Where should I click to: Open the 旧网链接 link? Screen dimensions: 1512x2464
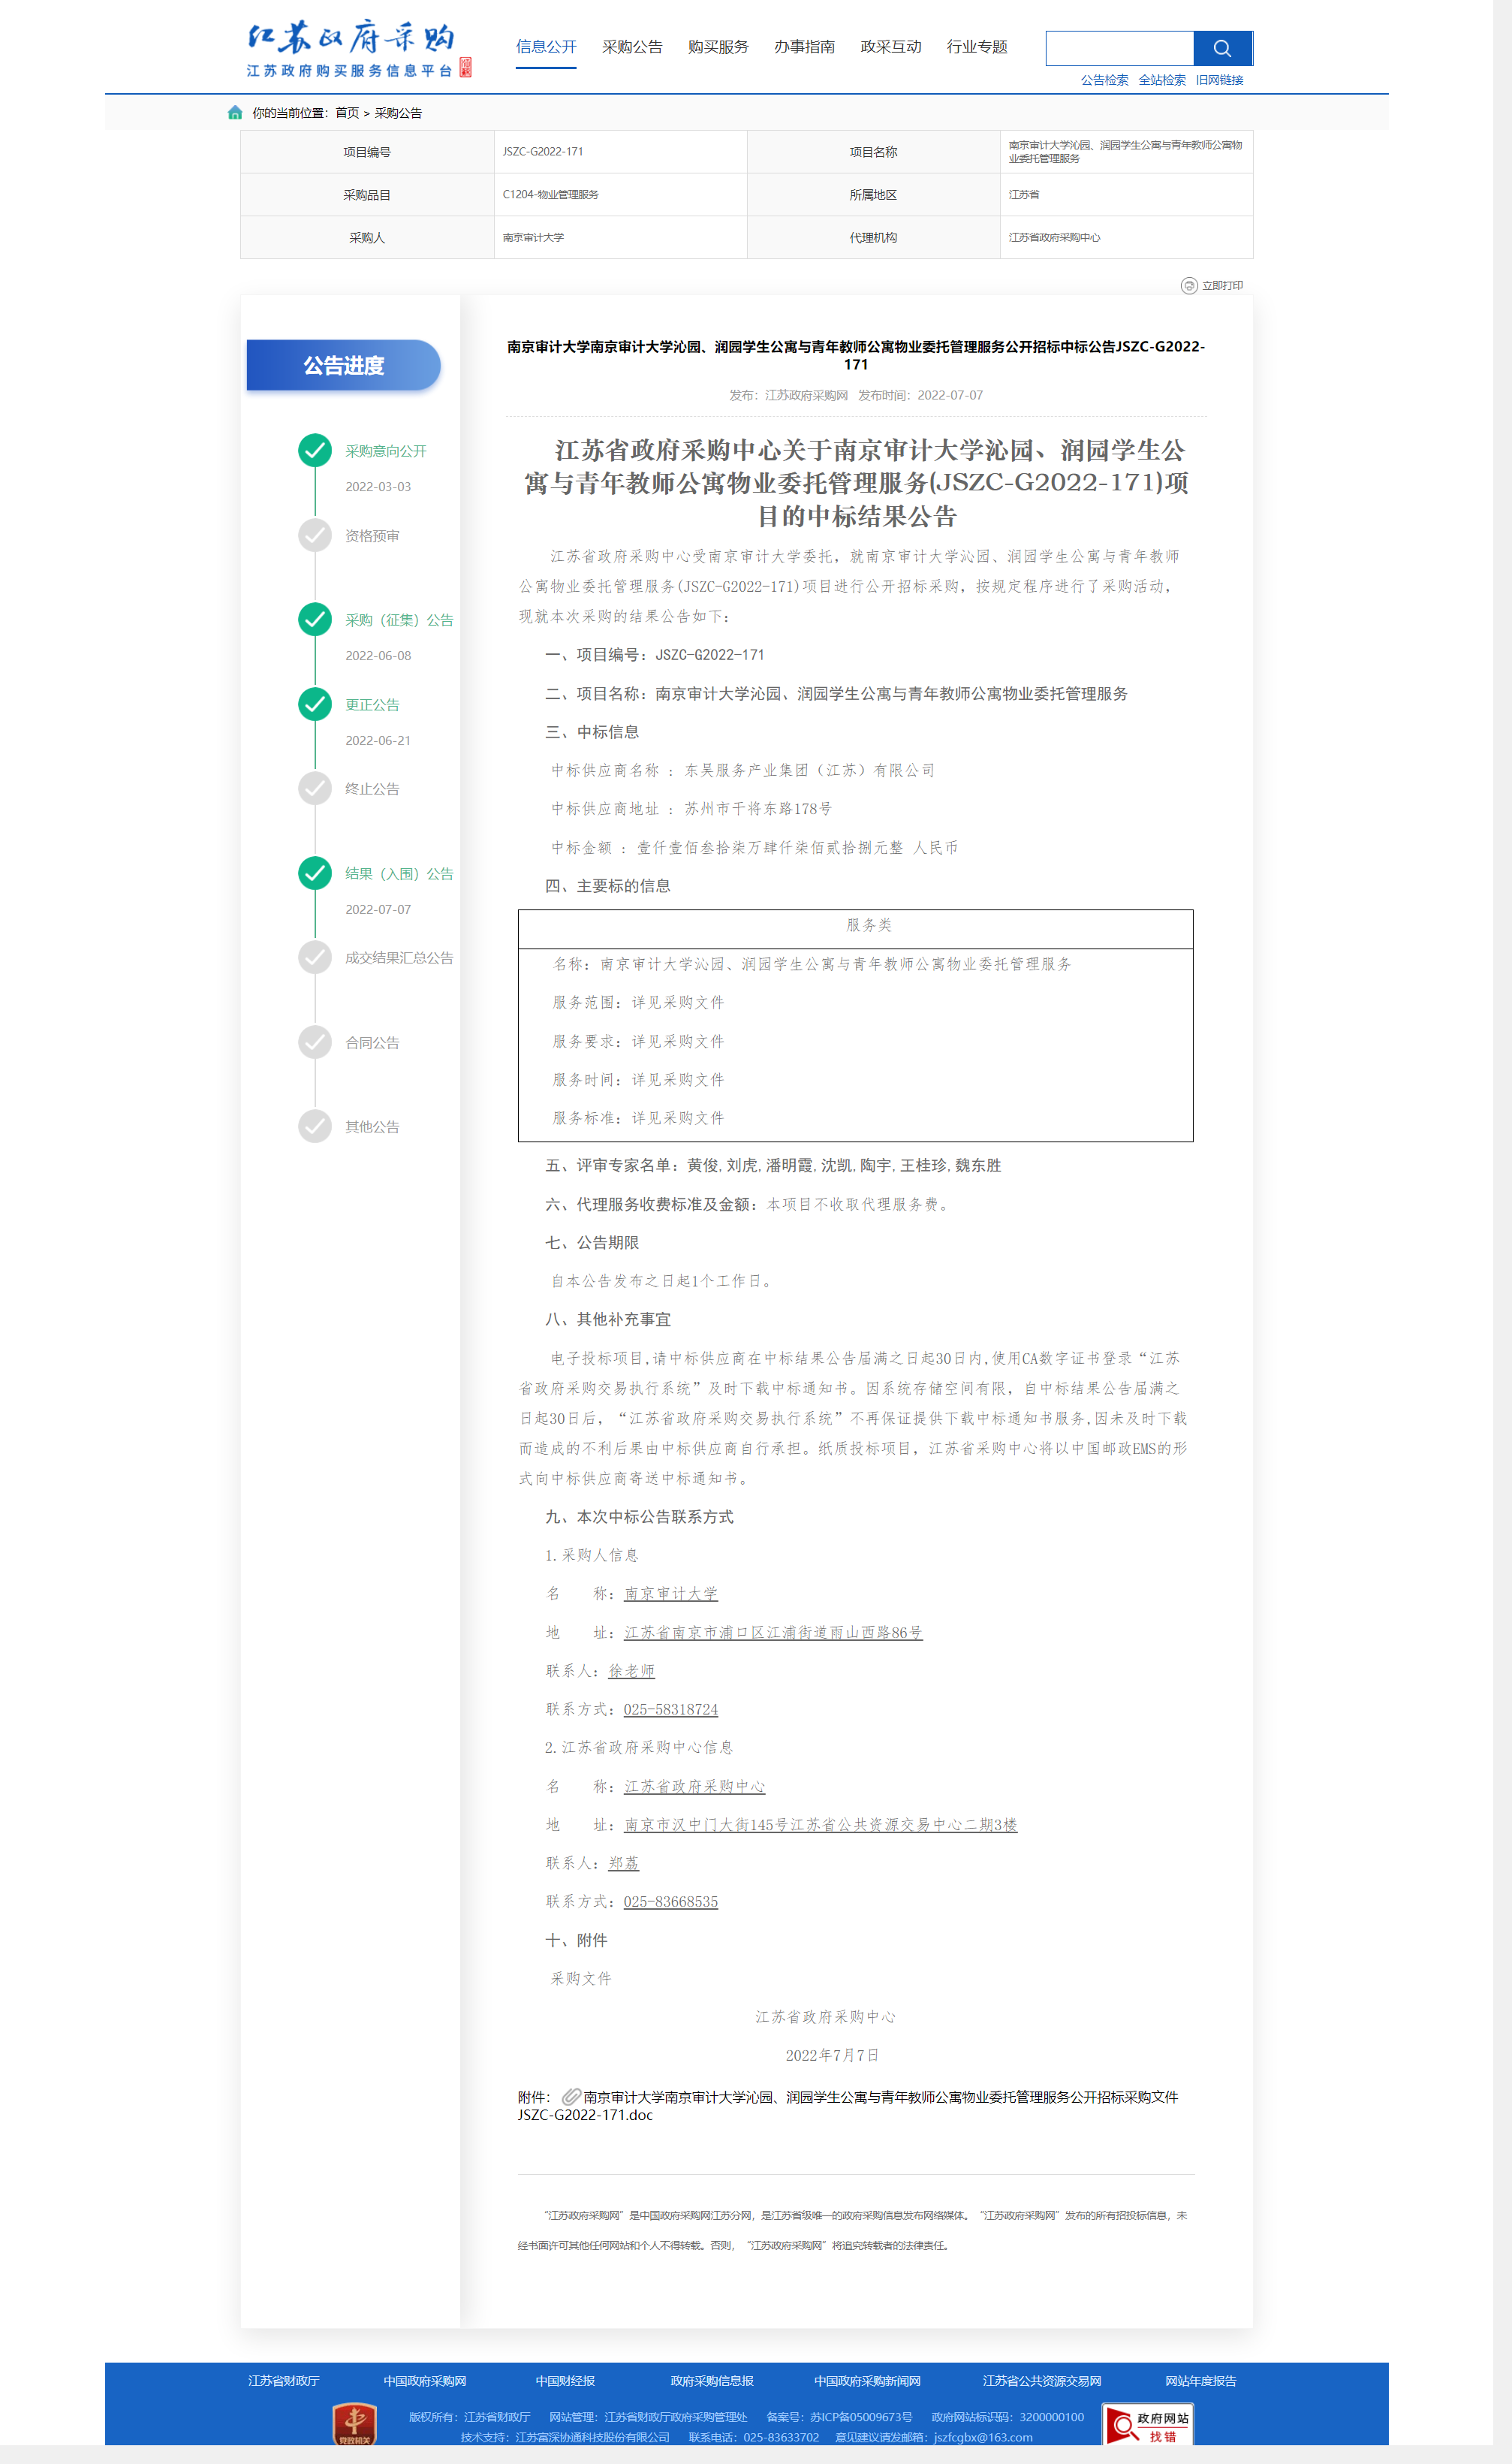[1219, 80]
